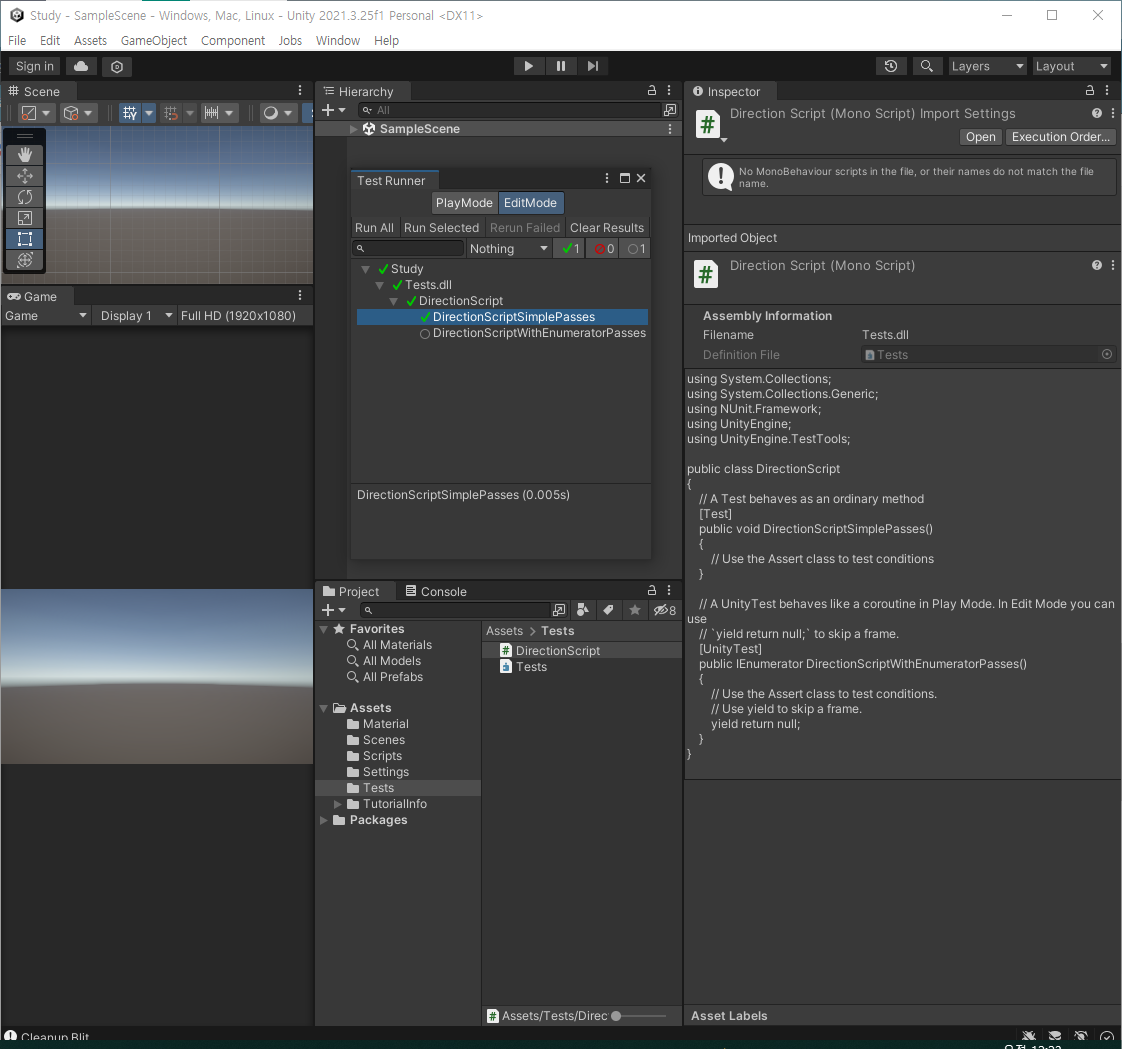The height and width of the screenshot is (1049, 1122).
Task: Open the Game view mode dropdown
Action: point(46,316)
